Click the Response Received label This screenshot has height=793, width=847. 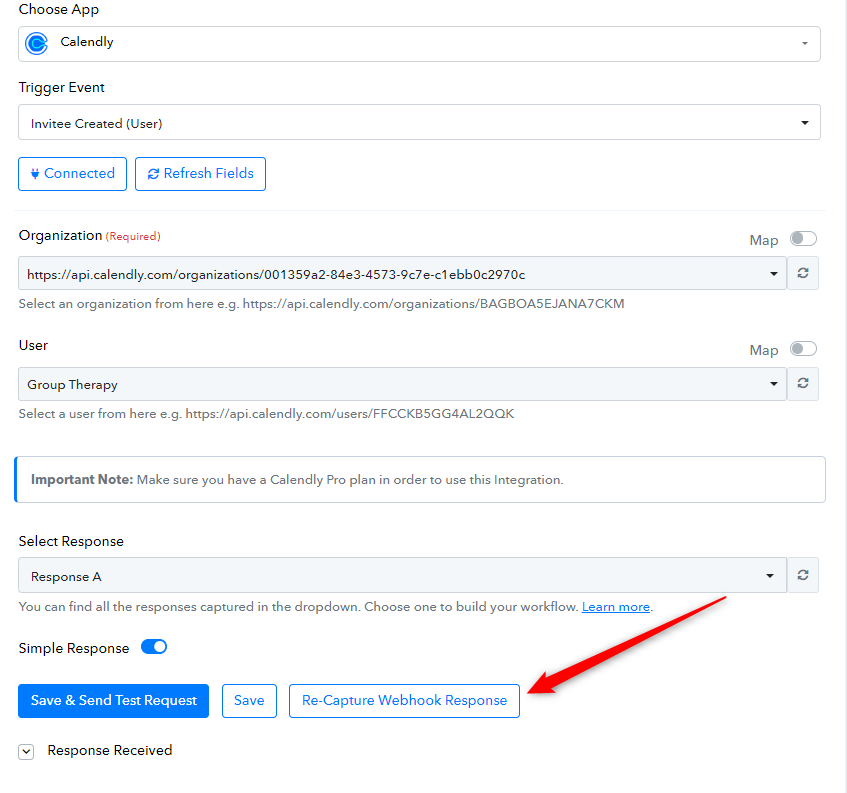tap(110, 750)
